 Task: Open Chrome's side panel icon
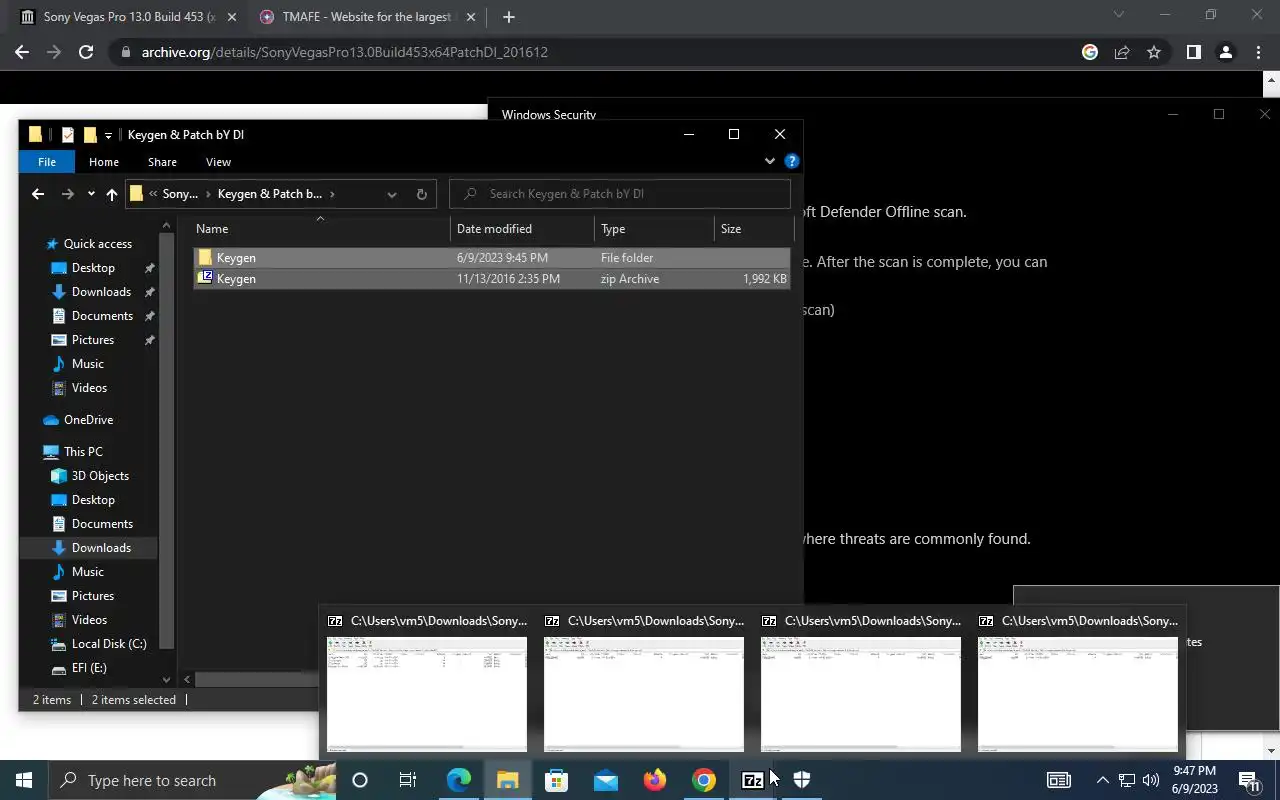point(1193,52)
